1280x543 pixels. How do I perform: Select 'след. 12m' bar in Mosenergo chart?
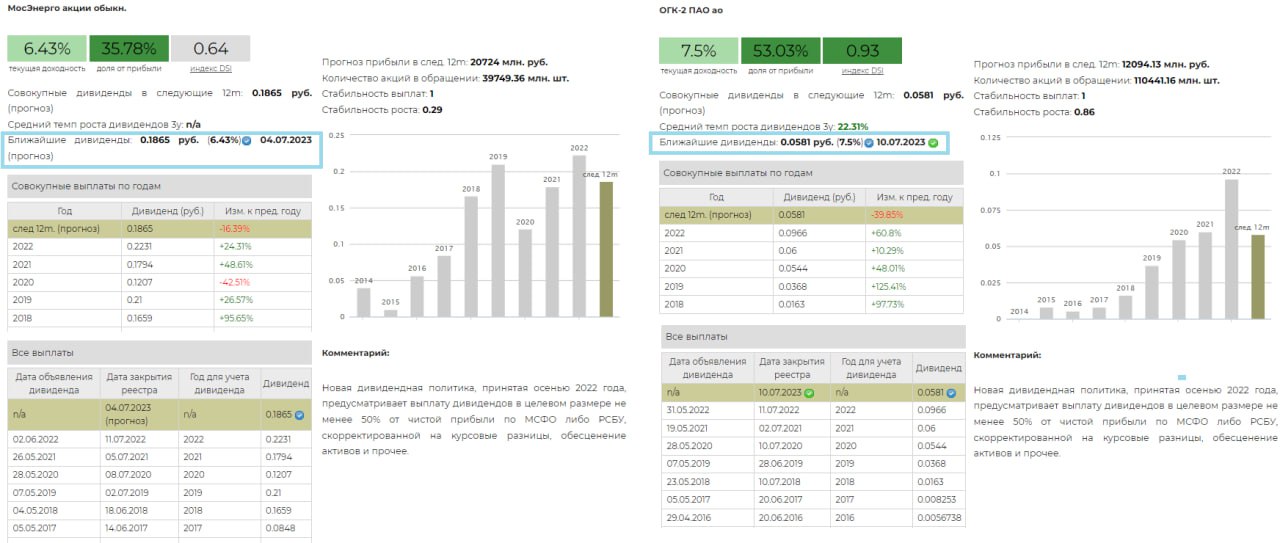coord(606,249)
